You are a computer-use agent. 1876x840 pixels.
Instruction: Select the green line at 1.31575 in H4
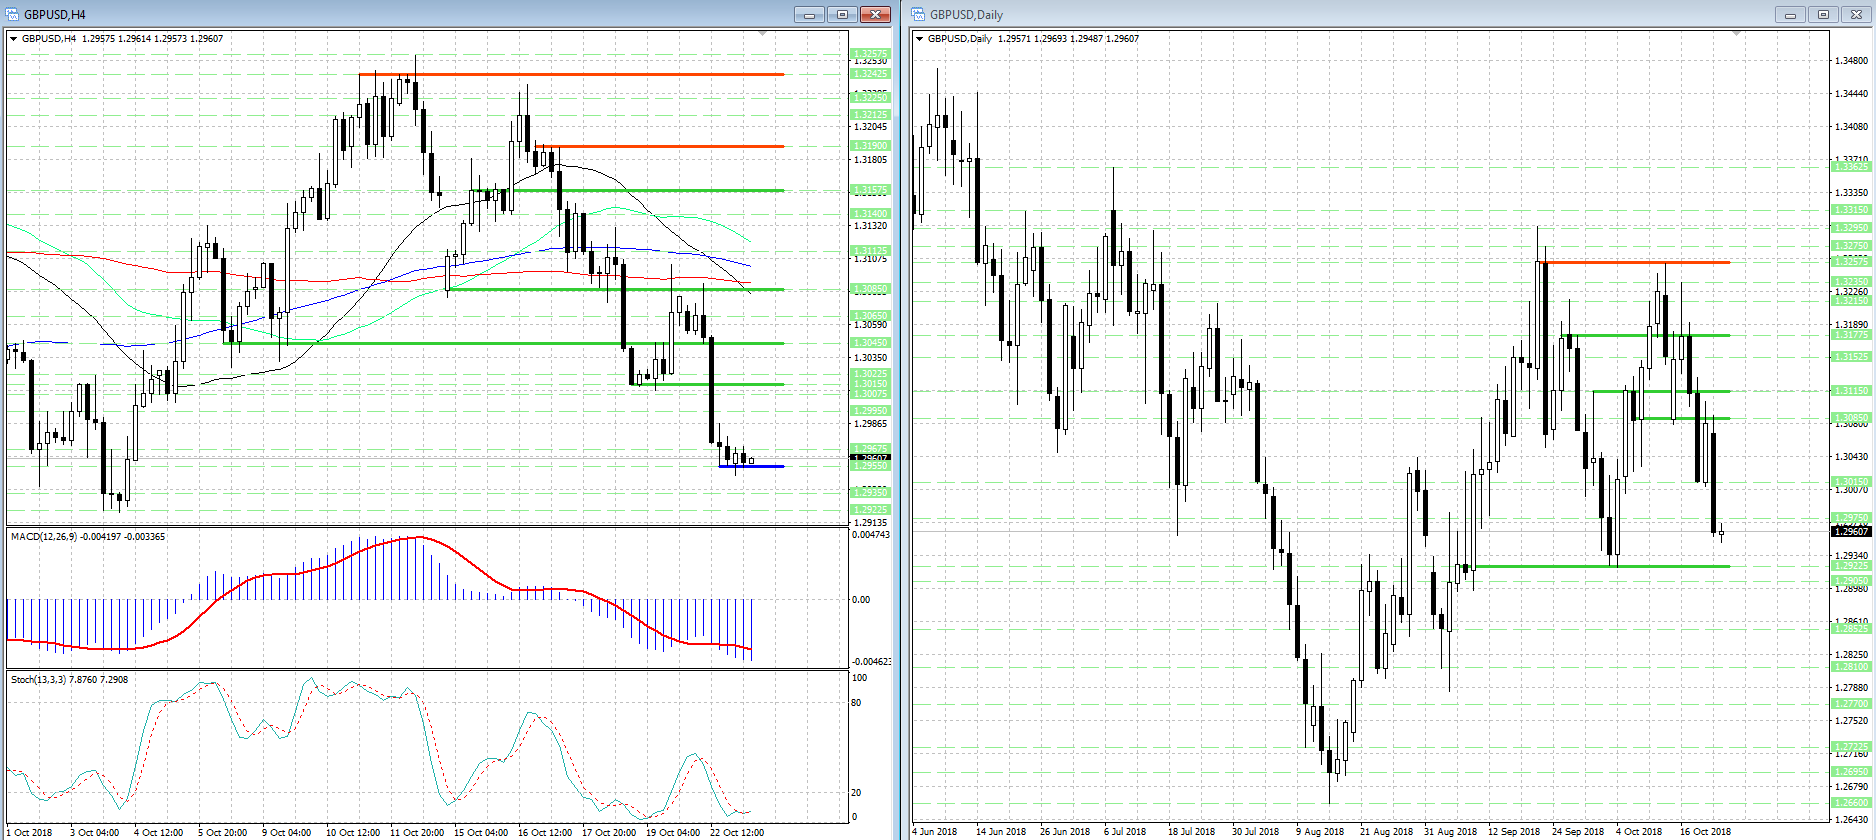(x=627, y=190)
